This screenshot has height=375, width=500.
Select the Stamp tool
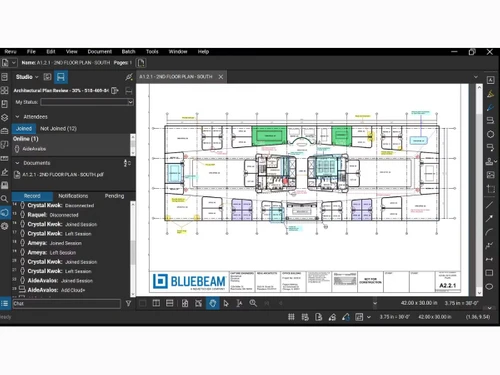coord(489,162)
